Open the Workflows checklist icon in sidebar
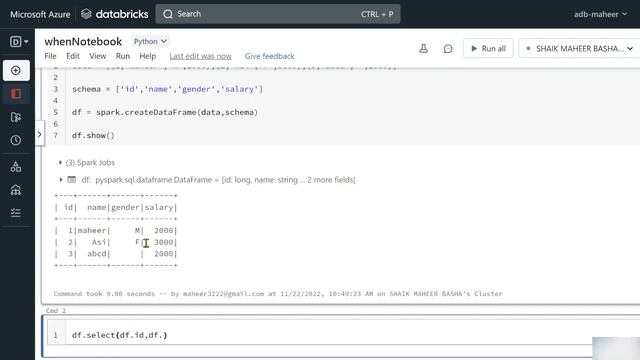Image resolution: width=640 pixels, height=360 pixels. pyautogui.click(x=16, y=213)
